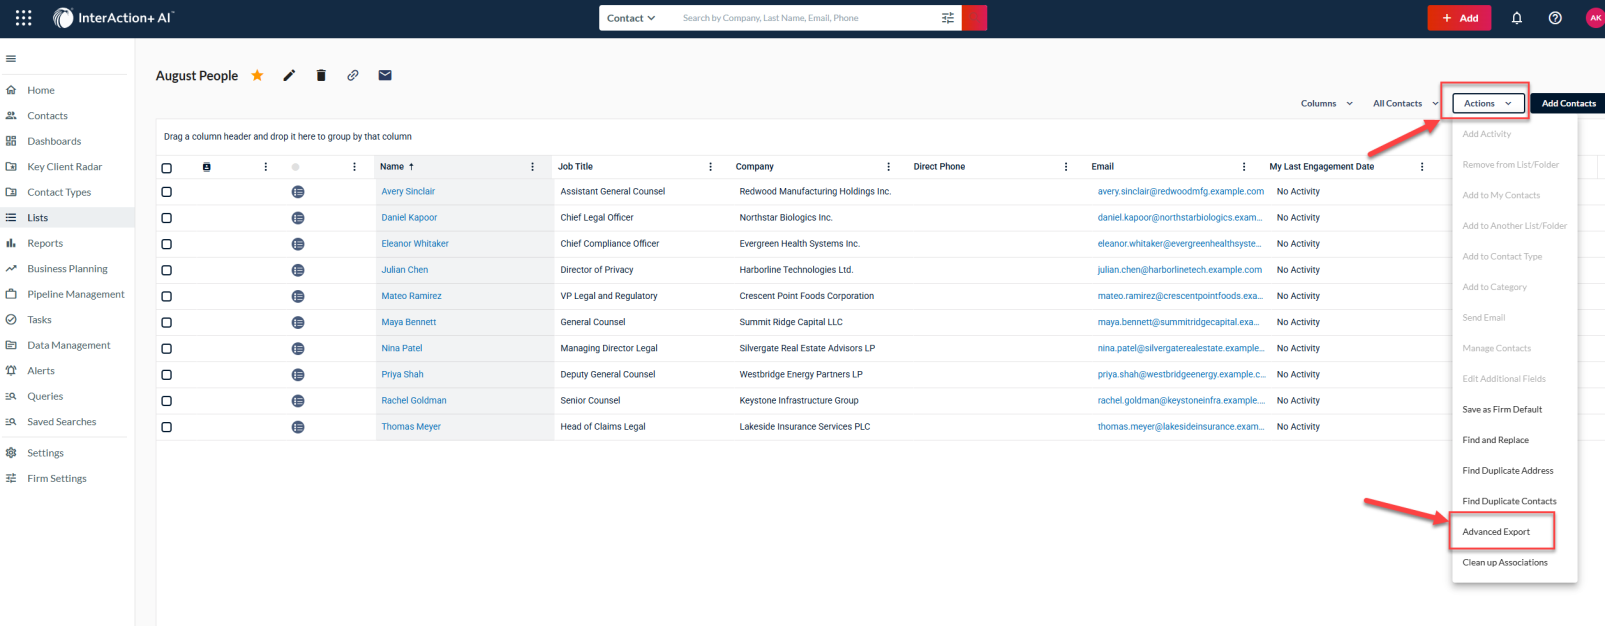
Task: Delete list using the trash icon
Action: [321, 75]
